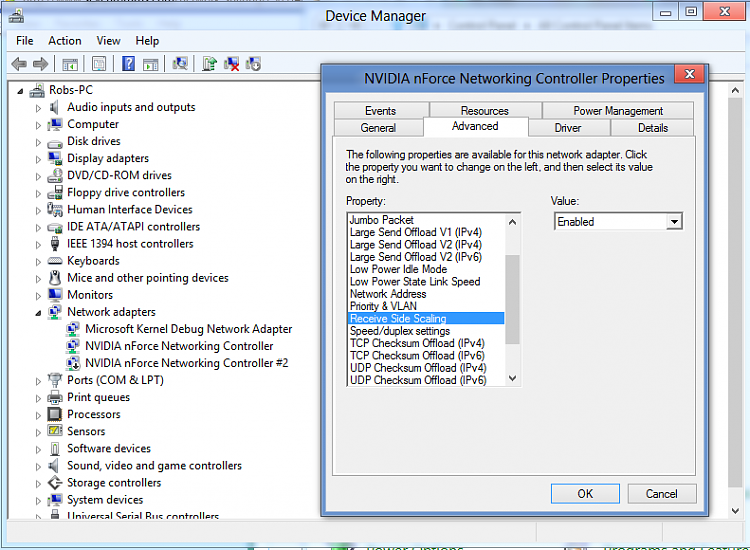Click the Uninstall device red X icon
This screenshot has height=550, width=750.
coord(232,64)
